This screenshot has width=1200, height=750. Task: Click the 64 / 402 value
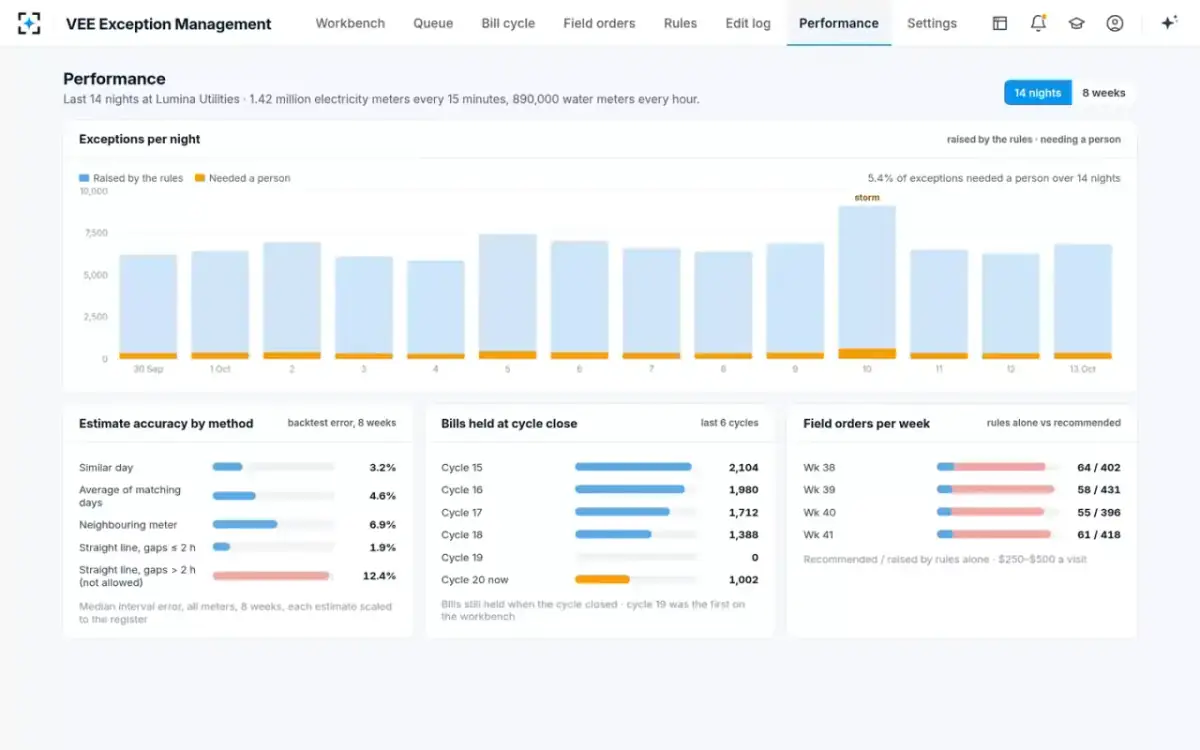coord(1099,467)
